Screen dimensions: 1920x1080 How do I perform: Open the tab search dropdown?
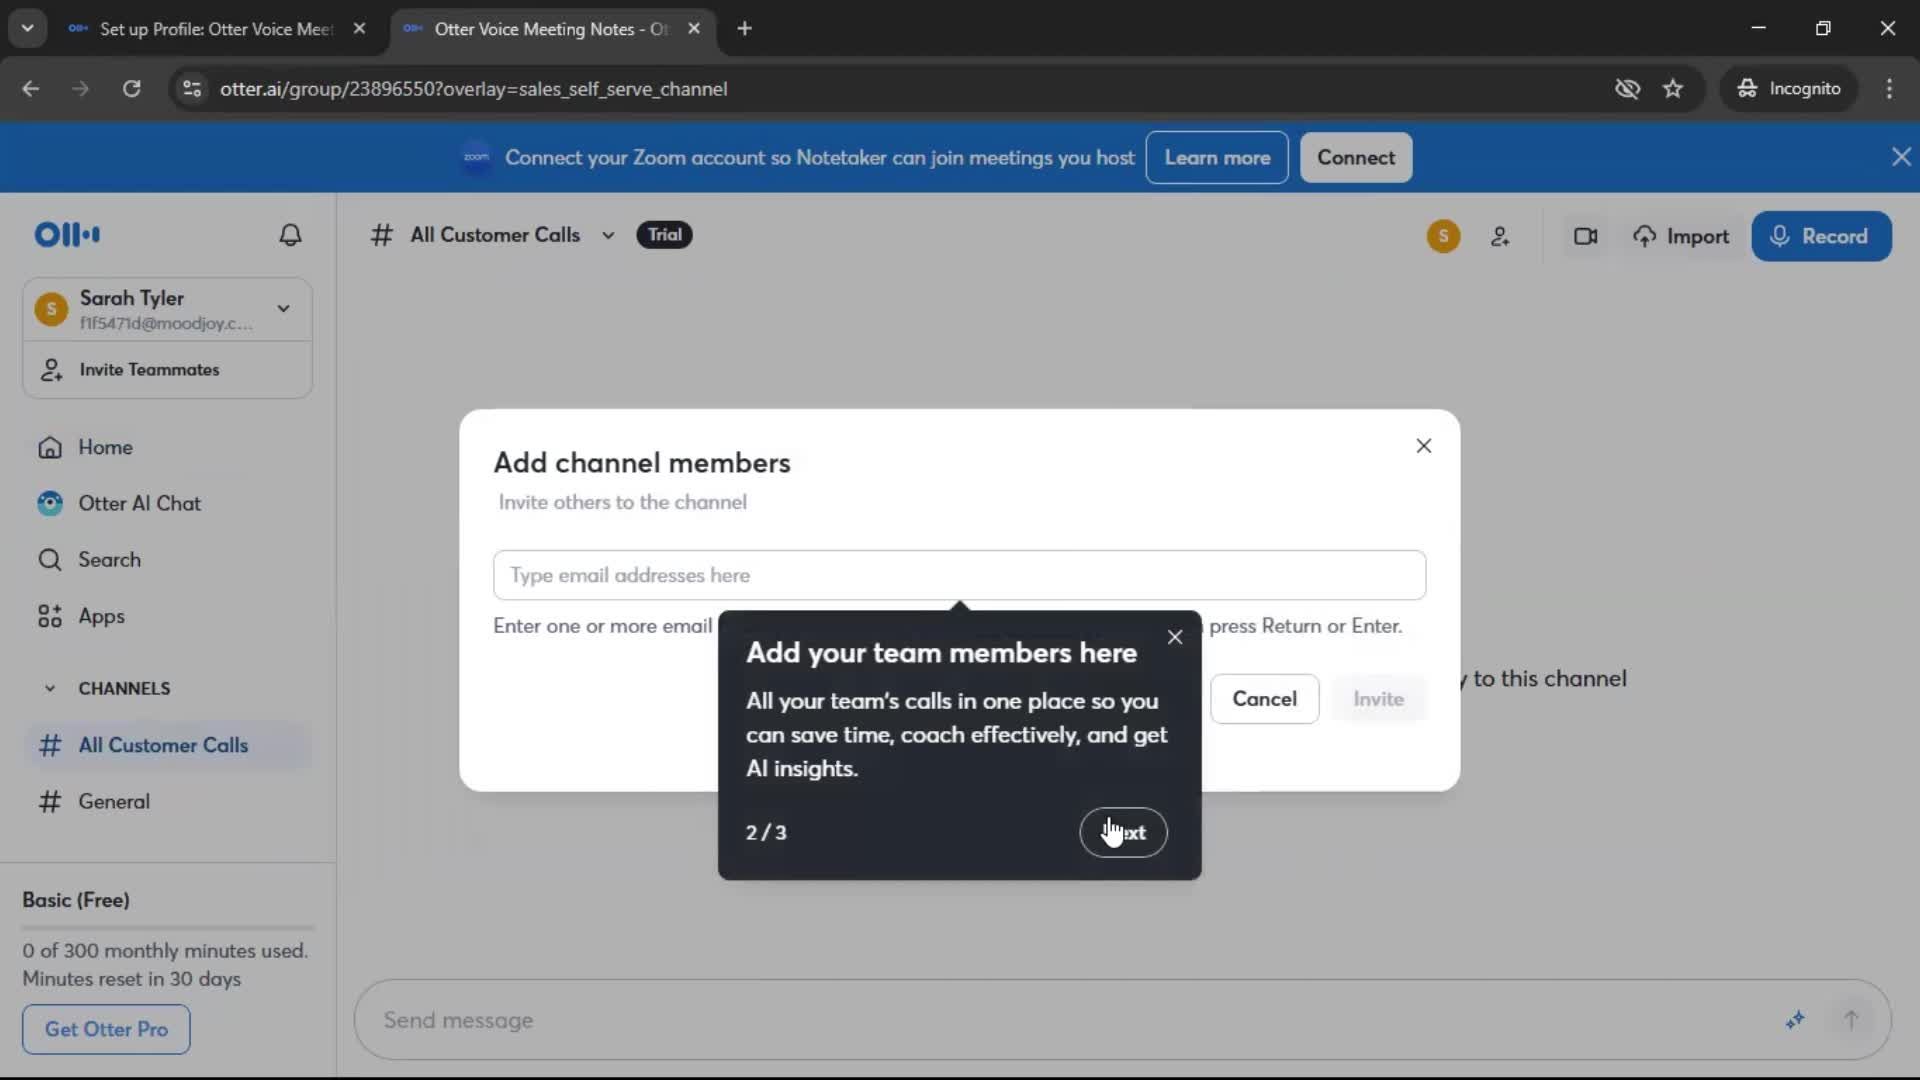pos(28,29)
